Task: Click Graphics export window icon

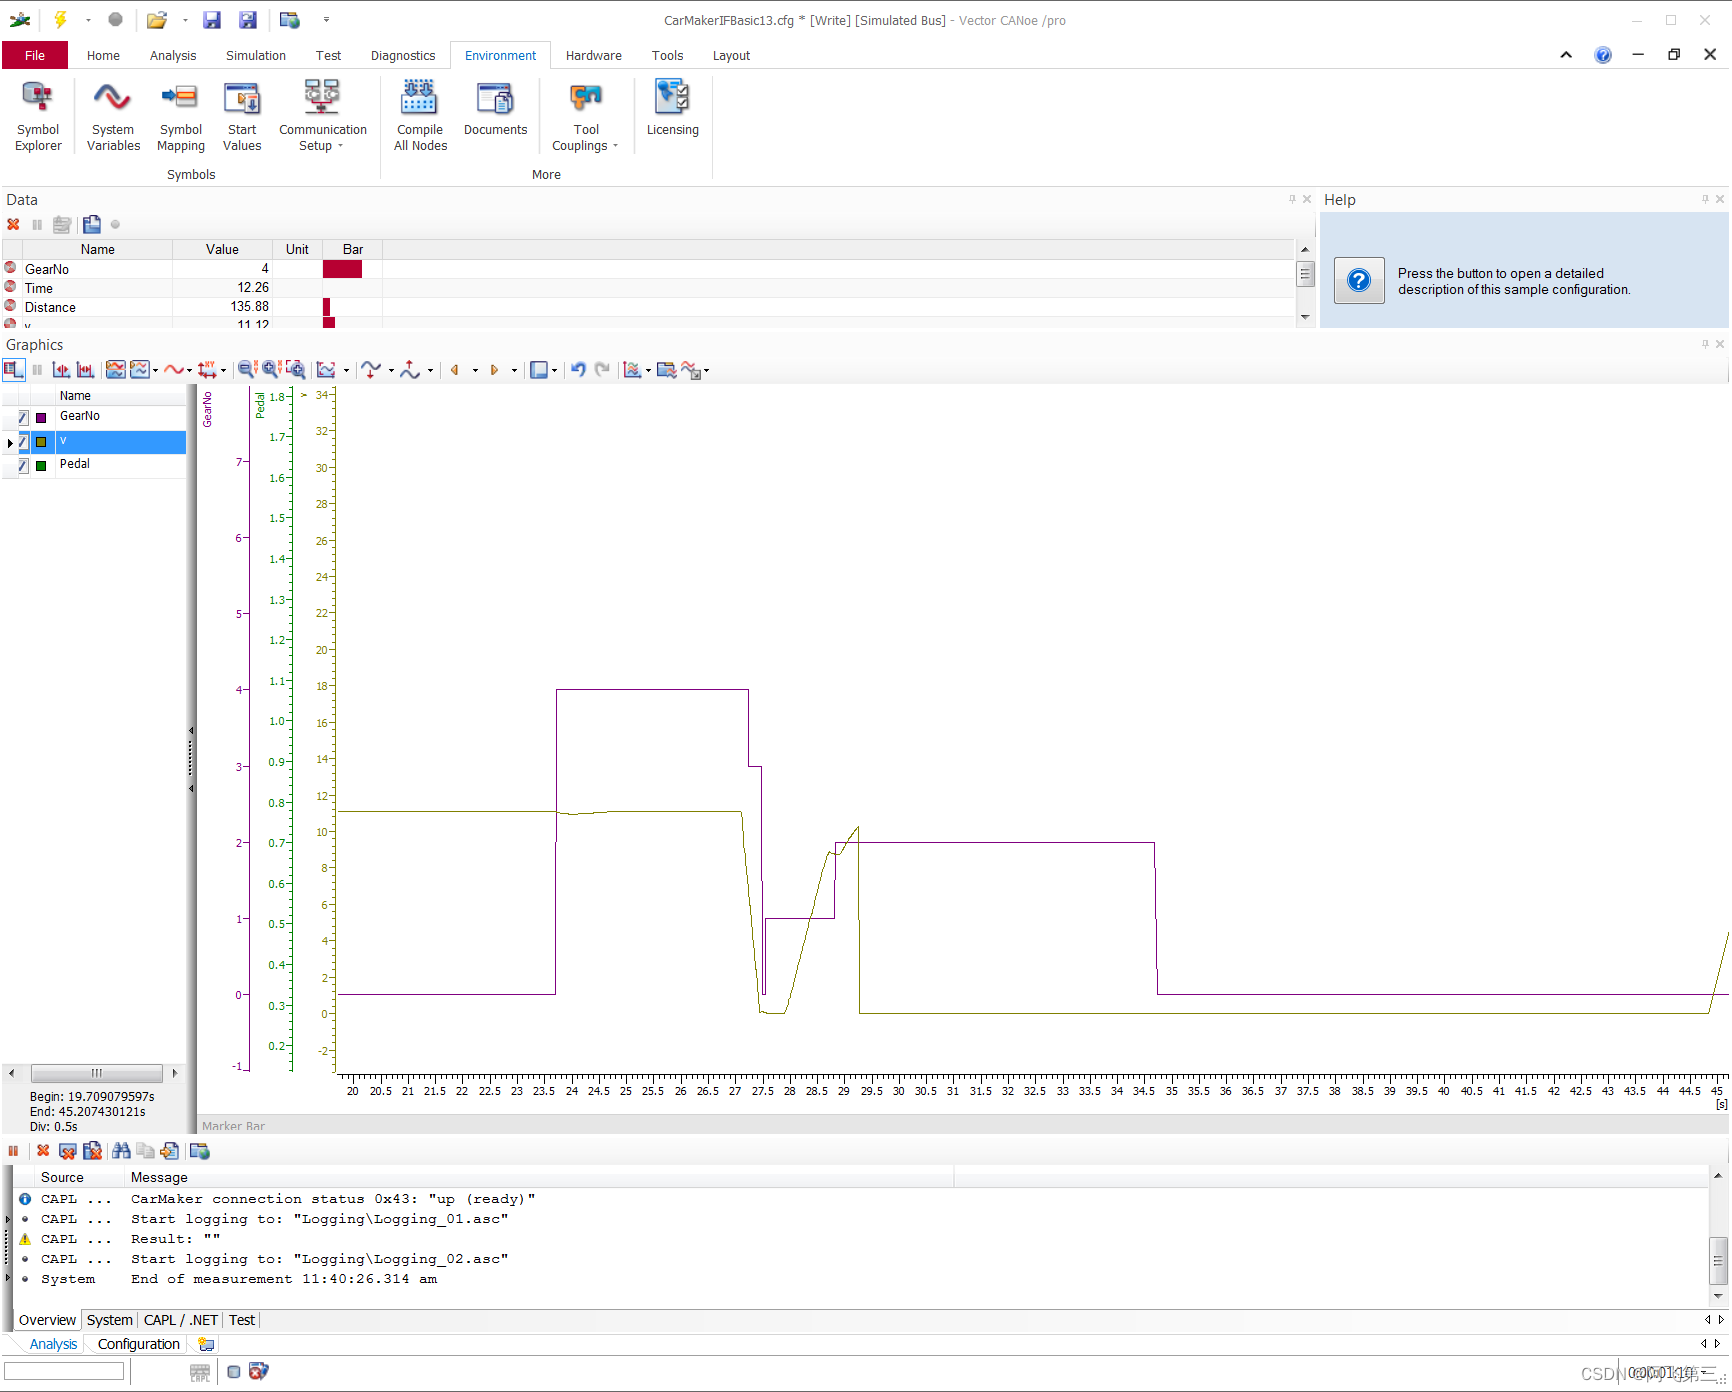Action: pyautogui.click(x=666, y=370)
